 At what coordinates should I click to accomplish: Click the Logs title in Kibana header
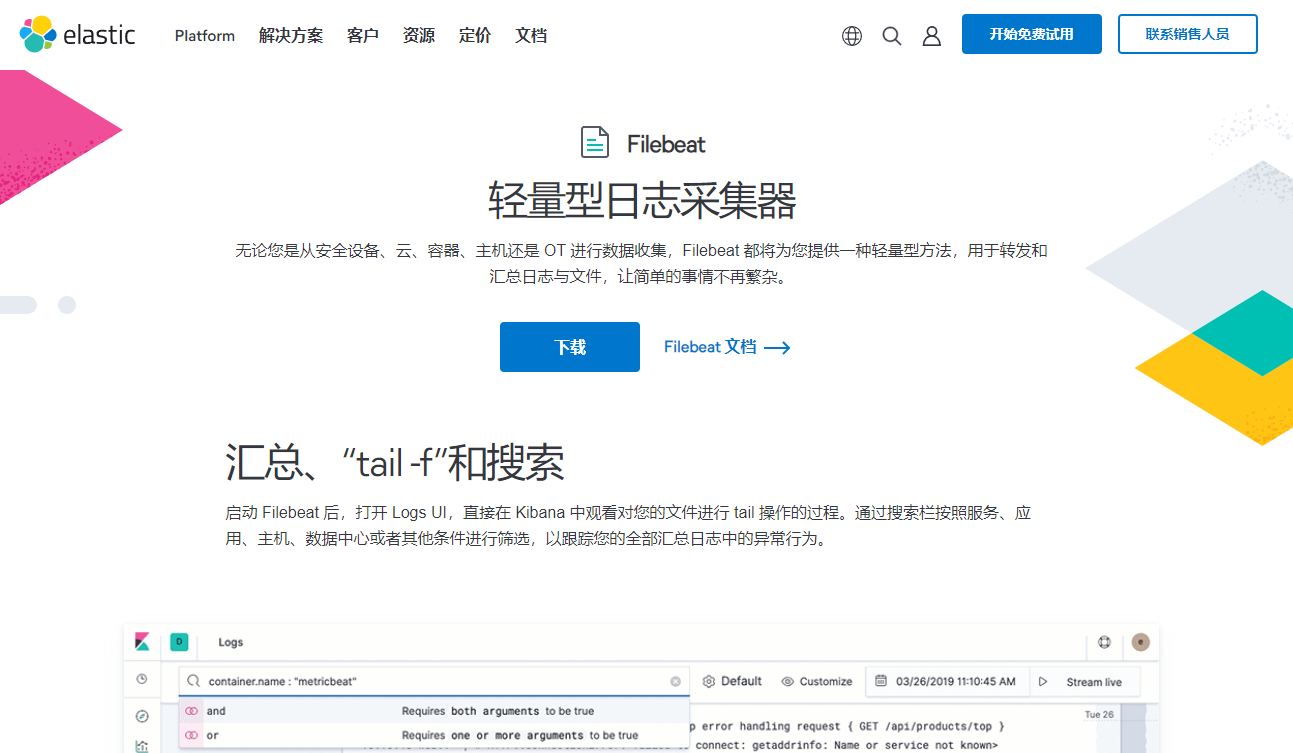[231, 642]
